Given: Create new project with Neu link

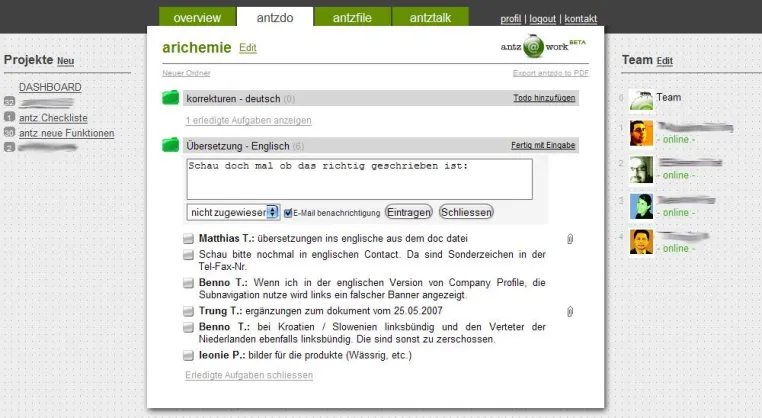Looking at the screenshot, I should tap(66, 61).
